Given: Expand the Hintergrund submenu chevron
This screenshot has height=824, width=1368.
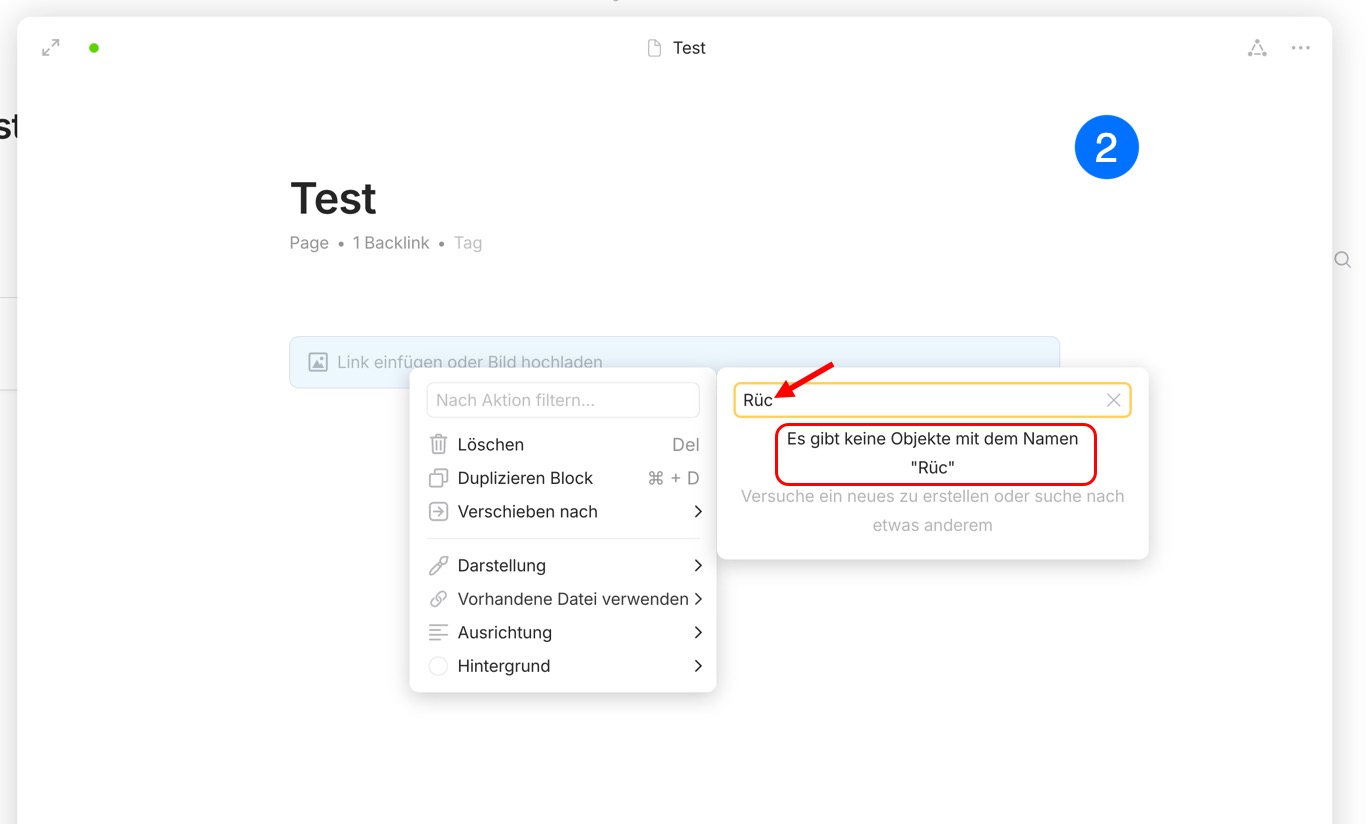Looking at the screenshot, I should coord(697,666).
